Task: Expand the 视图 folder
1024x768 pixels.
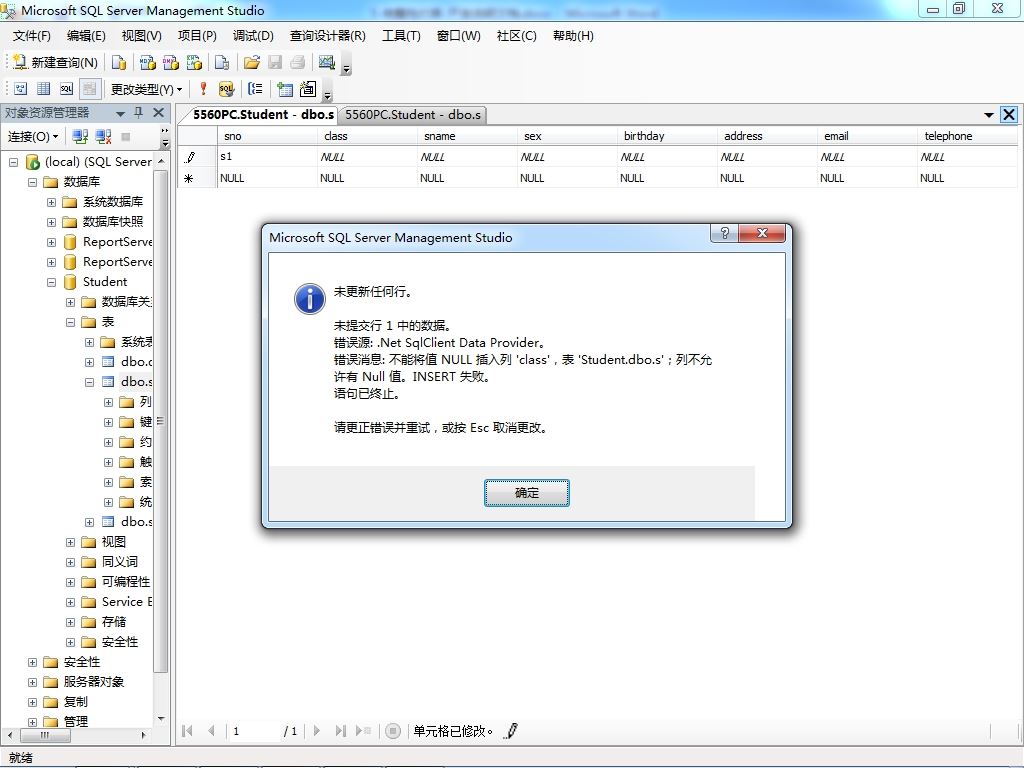Action: [x=71, y=542]
